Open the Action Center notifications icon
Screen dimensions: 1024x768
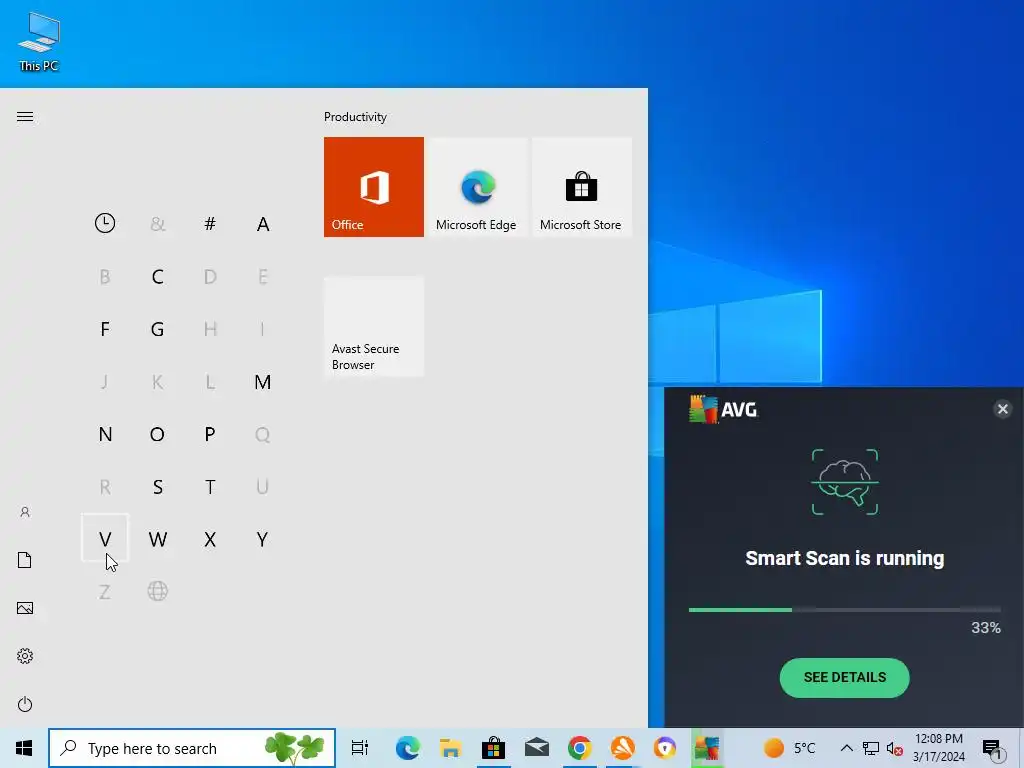click(x=992, y=750)
